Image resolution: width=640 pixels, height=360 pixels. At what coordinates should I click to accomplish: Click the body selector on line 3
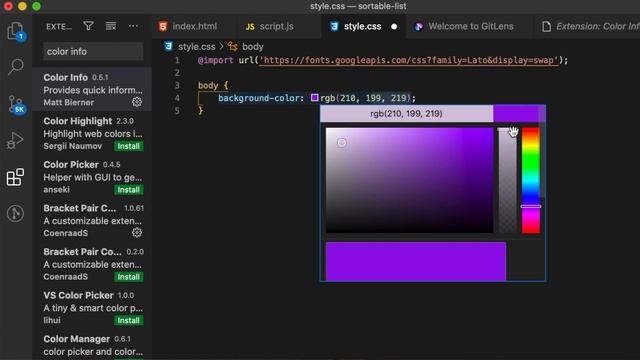click(208, 85)
